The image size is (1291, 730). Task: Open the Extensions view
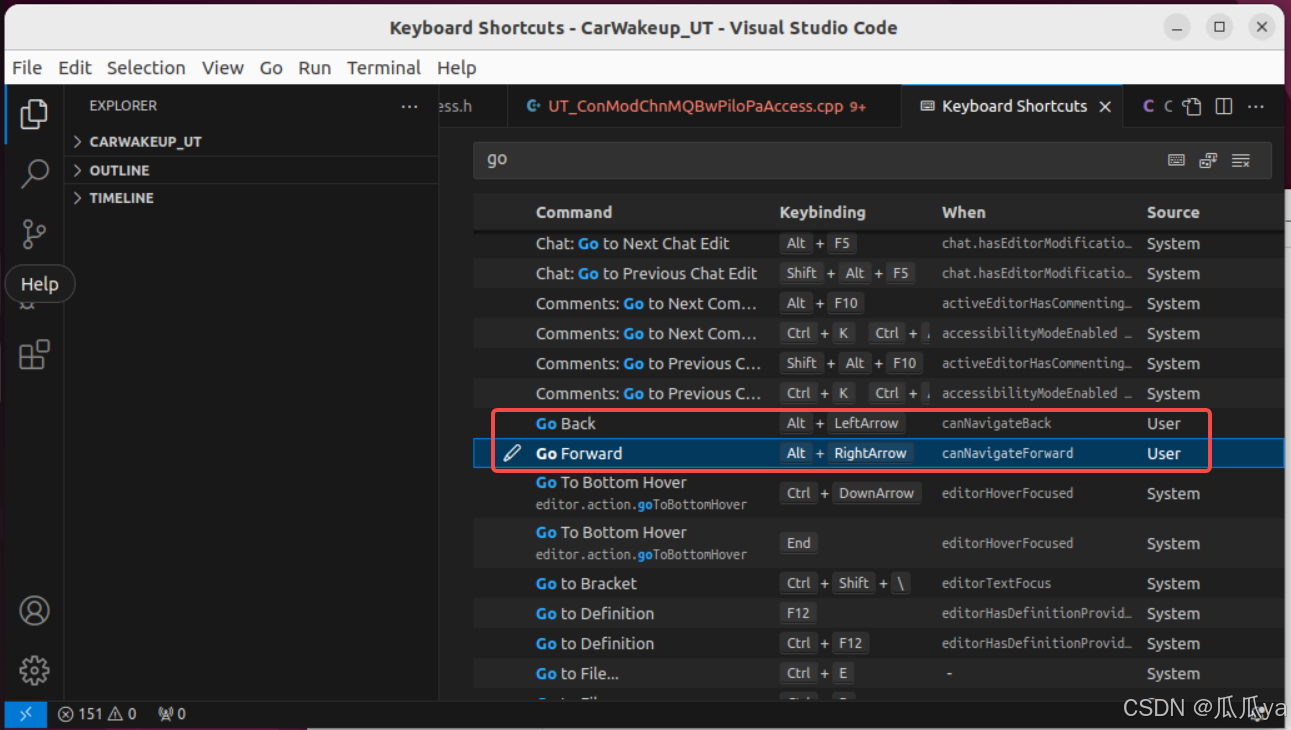coord(34,354)
